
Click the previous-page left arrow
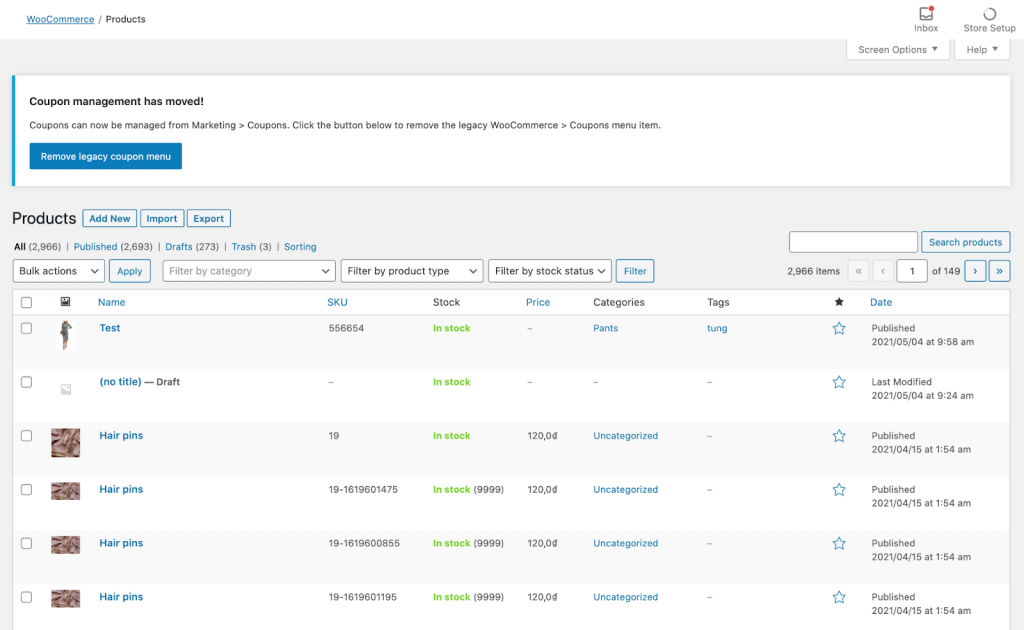[x=883, y=270]
